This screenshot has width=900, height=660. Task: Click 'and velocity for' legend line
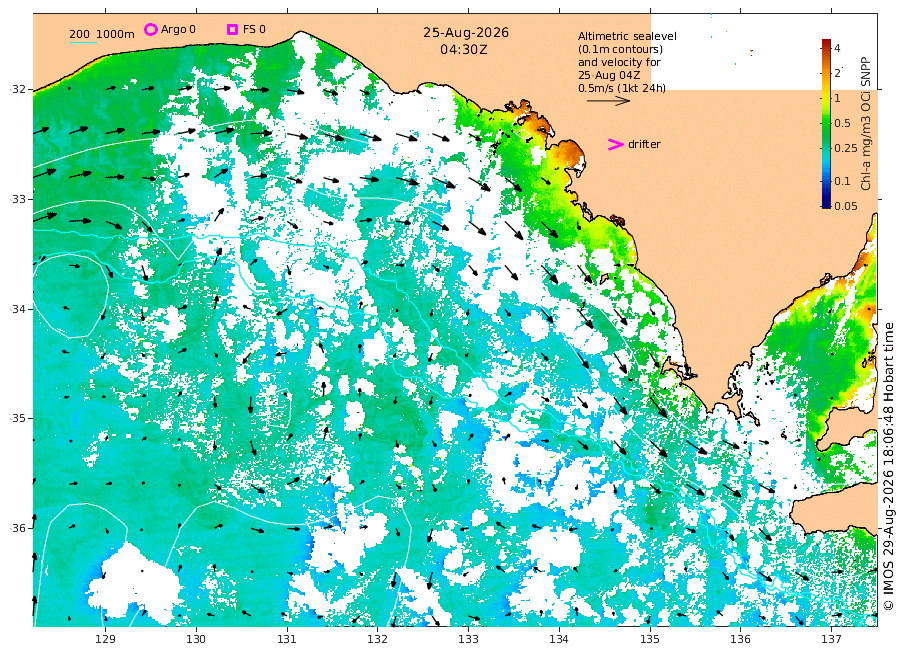coord(619,62)
